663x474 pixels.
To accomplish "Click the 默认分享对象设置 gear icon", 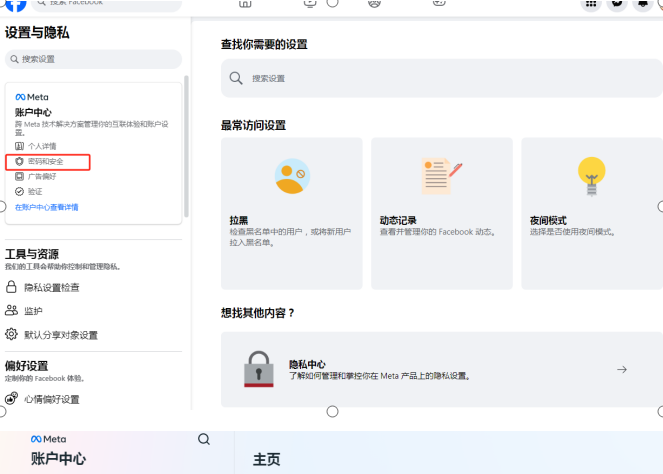I will tap(12, 335).
